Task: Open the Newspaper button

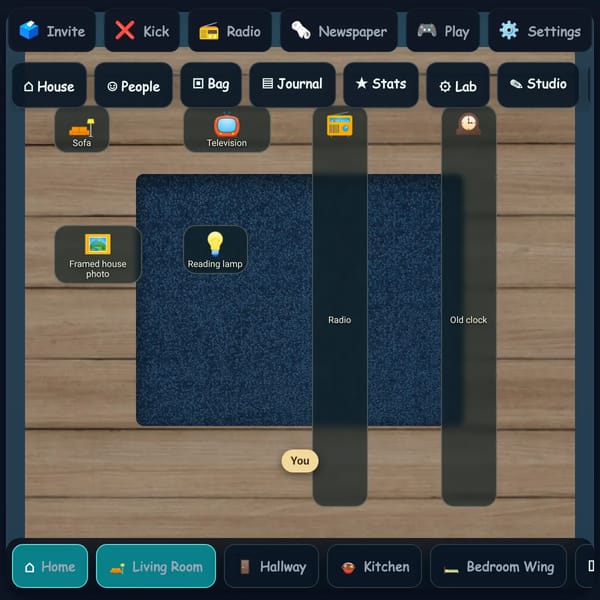Action: coord(339,31)
